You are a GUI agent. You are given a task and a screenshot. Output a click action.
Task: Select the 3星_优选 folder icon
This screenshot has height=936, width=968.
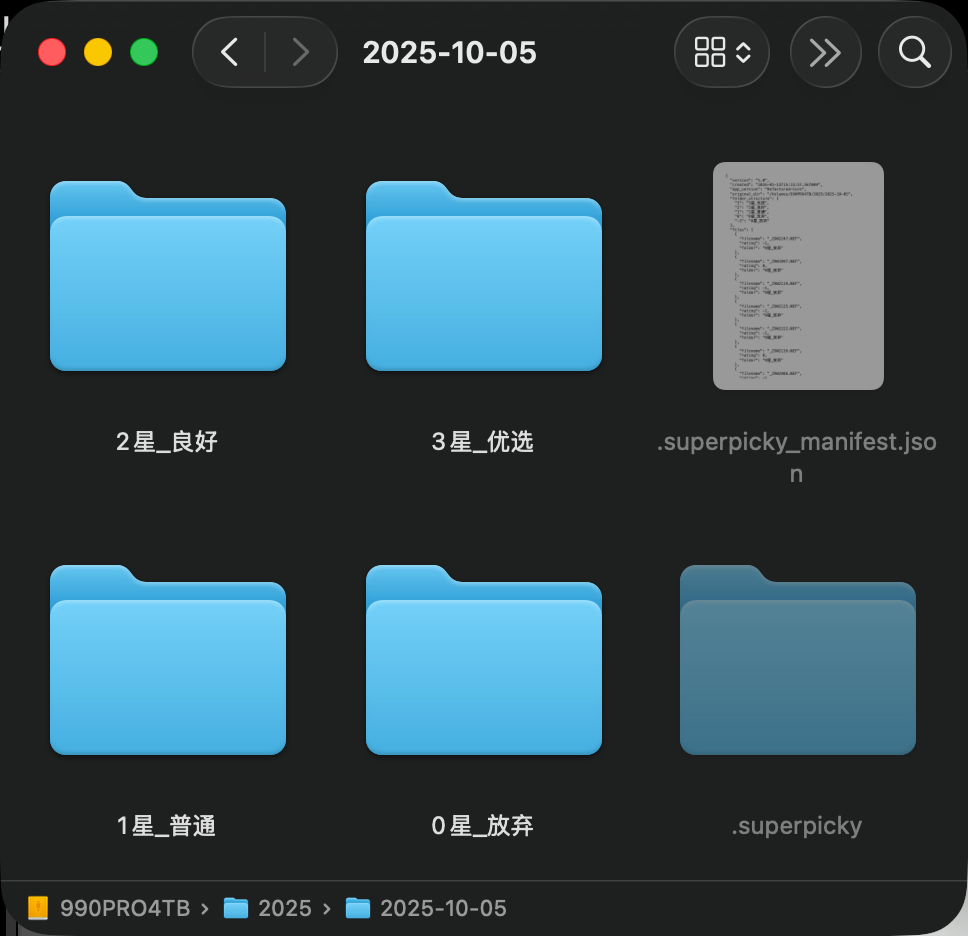coord(484,277)
